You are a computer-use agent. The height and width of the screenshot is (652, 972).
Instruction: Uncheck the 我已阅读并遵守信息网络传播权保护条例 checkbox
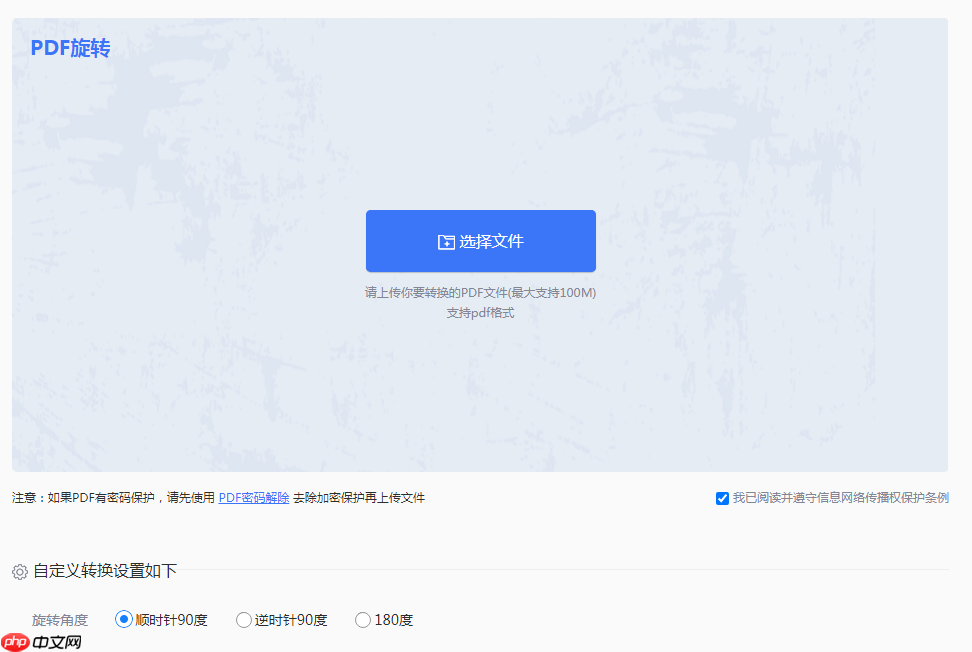pos(722,498)
